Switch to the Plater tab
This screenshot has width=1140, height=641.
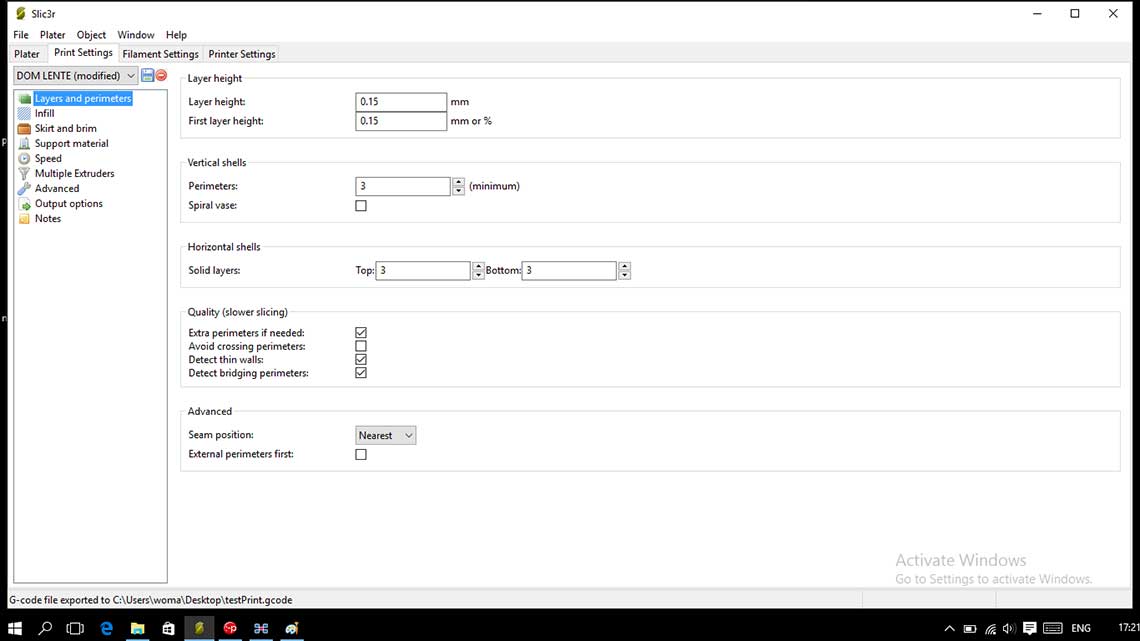(x=27, y=54)
